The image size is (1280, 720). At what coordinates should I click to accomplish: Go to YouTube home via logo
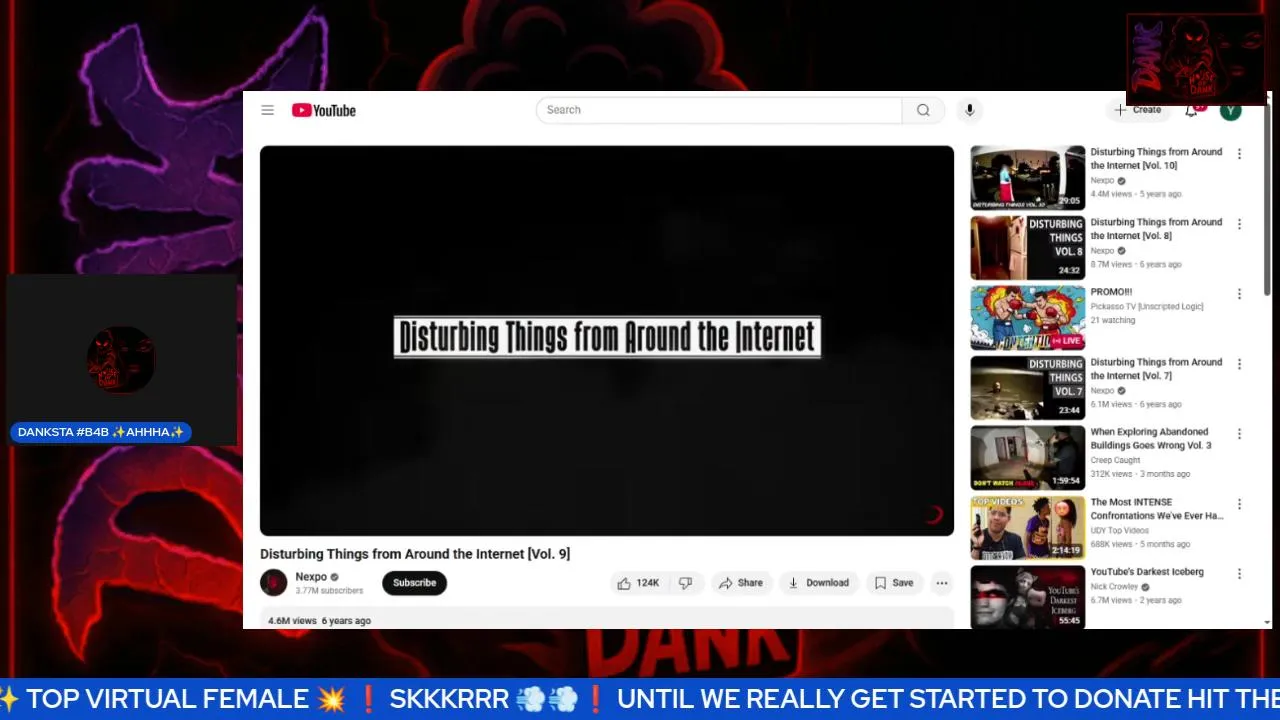[x=323, y=110]
